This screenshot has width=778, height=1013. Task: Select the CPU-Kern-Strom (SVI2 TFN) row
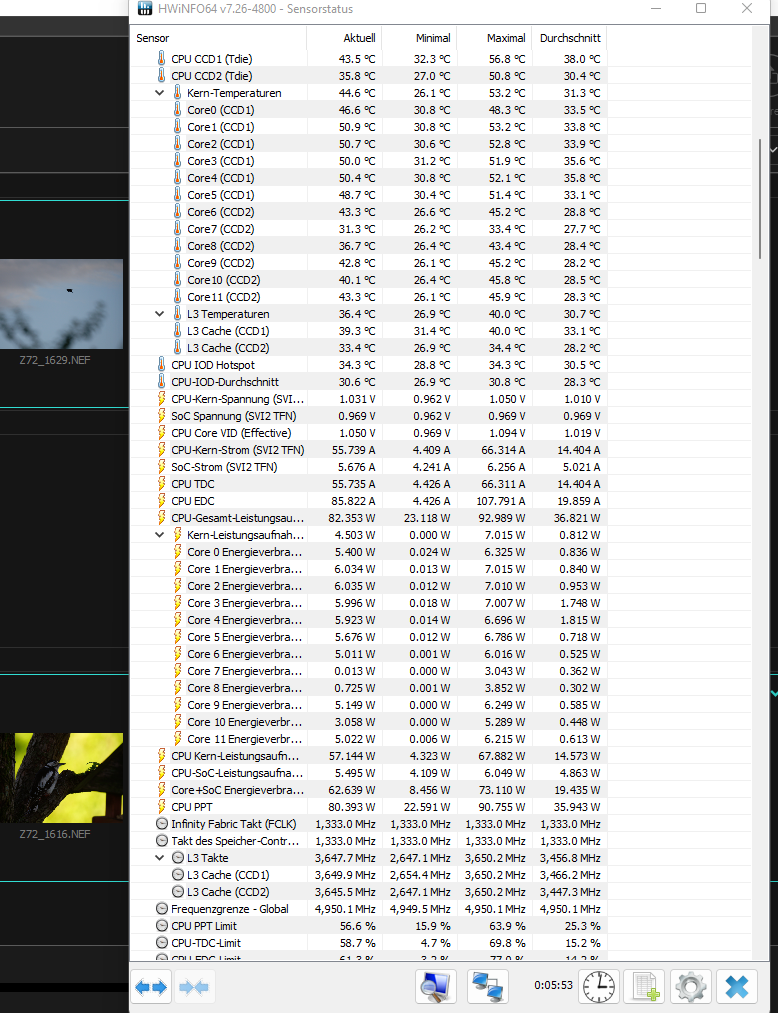tap(368, 450)
